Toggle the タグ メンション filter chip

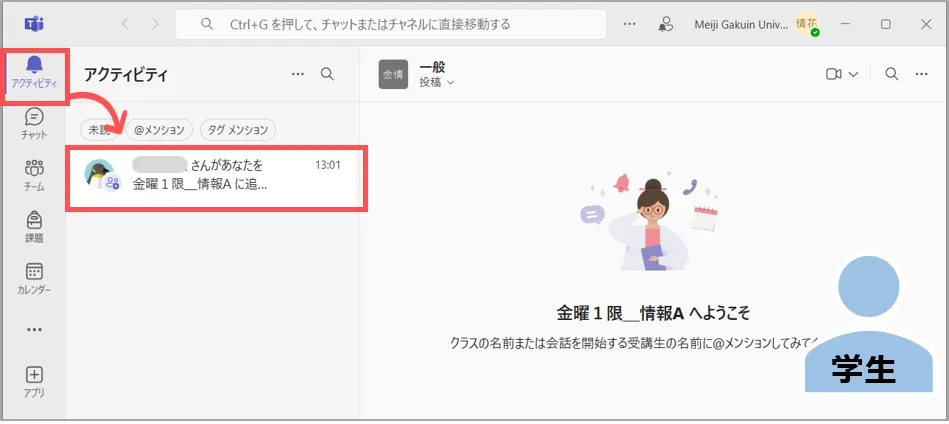237,129
